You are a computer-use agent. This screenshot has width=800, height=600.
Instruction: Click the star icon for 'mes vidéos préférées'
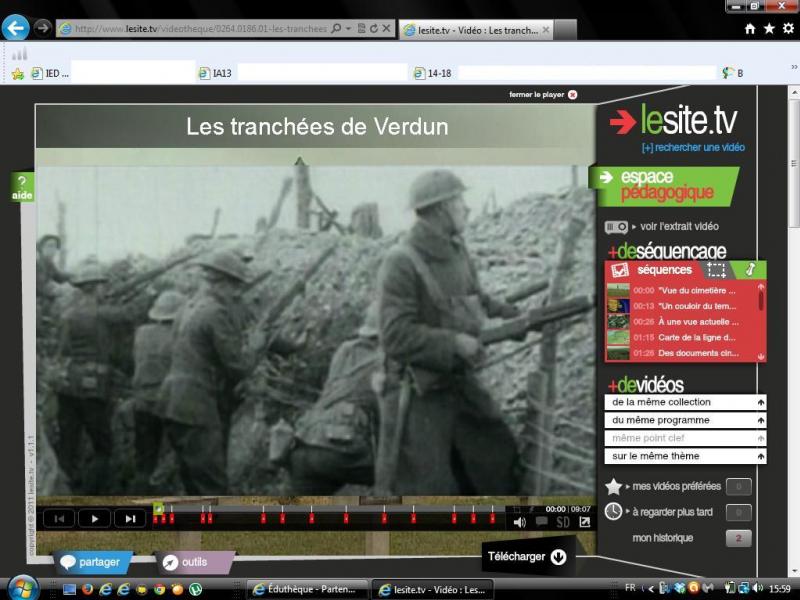613,487
